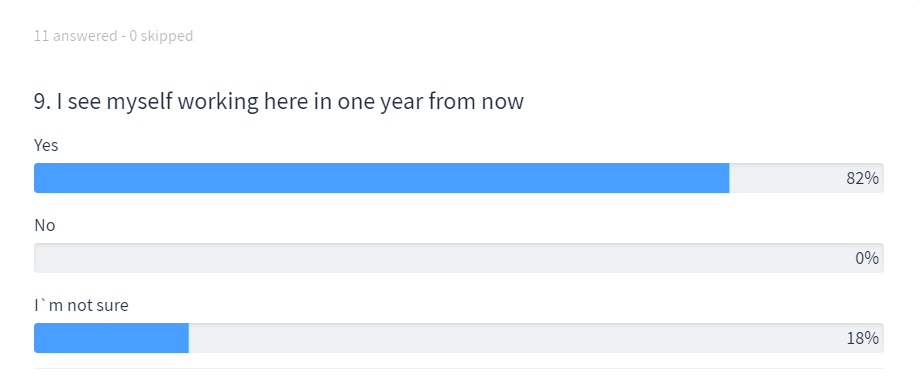
Task: Click the gray unfilled part of Yes bar
Action: pyautogui.click(x=806, y=178)
